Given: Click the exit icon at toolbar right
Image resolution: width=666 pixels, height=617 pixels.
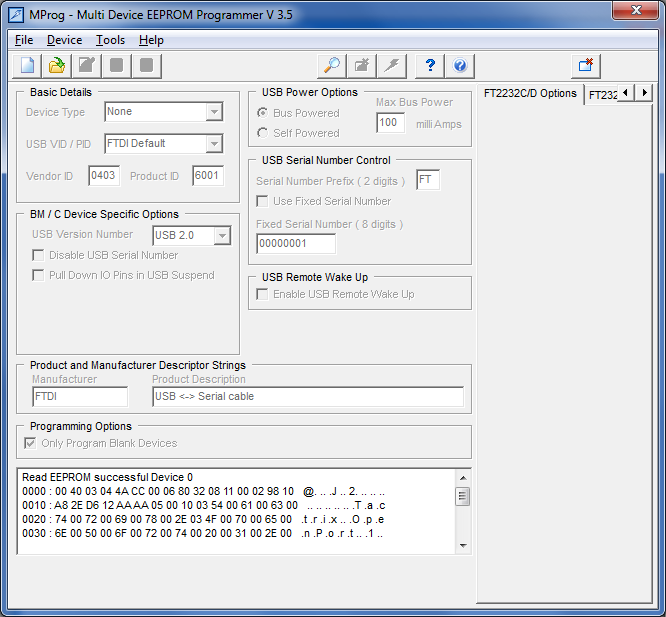Looking at the screenshot, I should click(586, 66).
